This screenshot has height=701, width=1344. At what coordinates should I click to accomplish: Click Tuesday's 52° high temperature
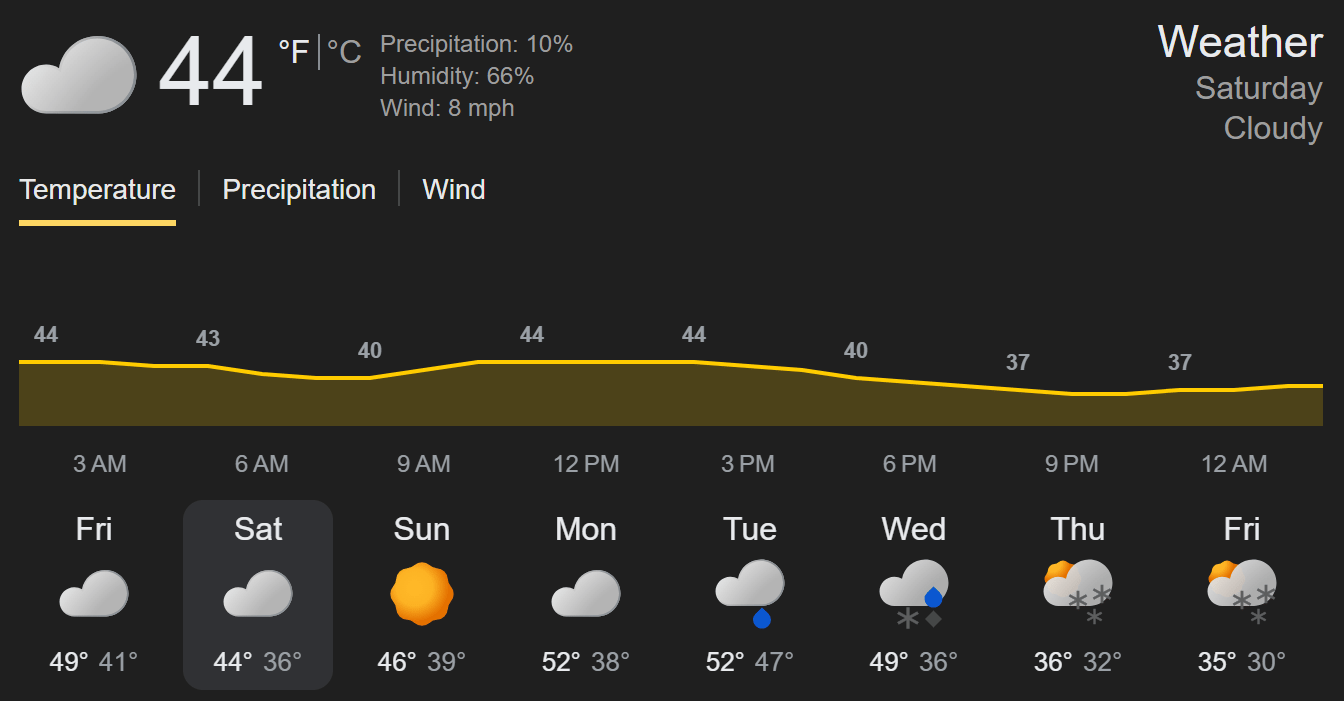point(725,662)
